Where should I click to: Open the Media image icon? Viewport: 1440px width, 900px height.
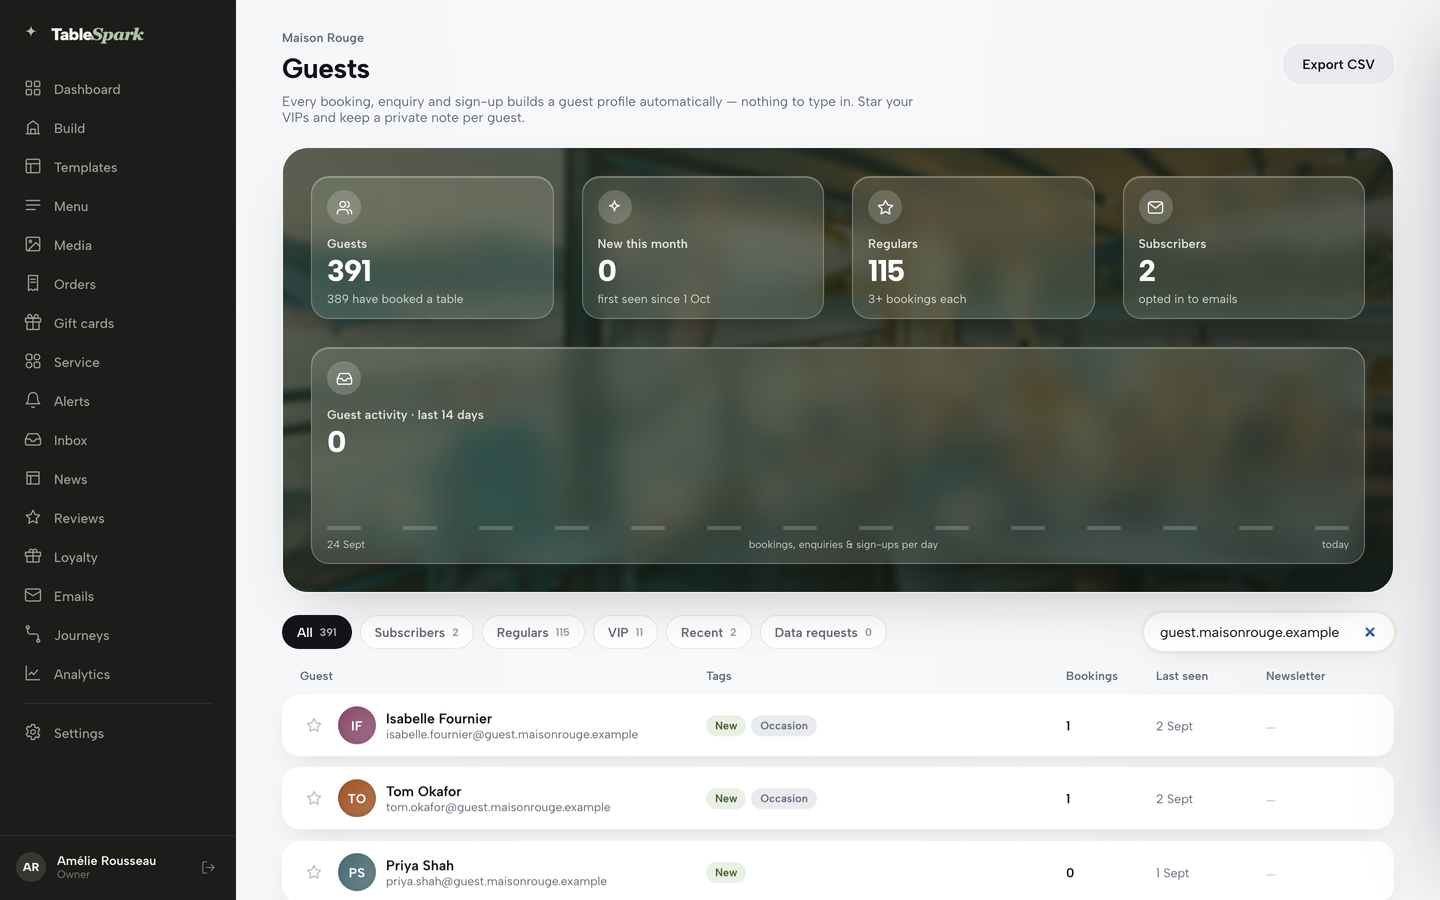(33, 245)
